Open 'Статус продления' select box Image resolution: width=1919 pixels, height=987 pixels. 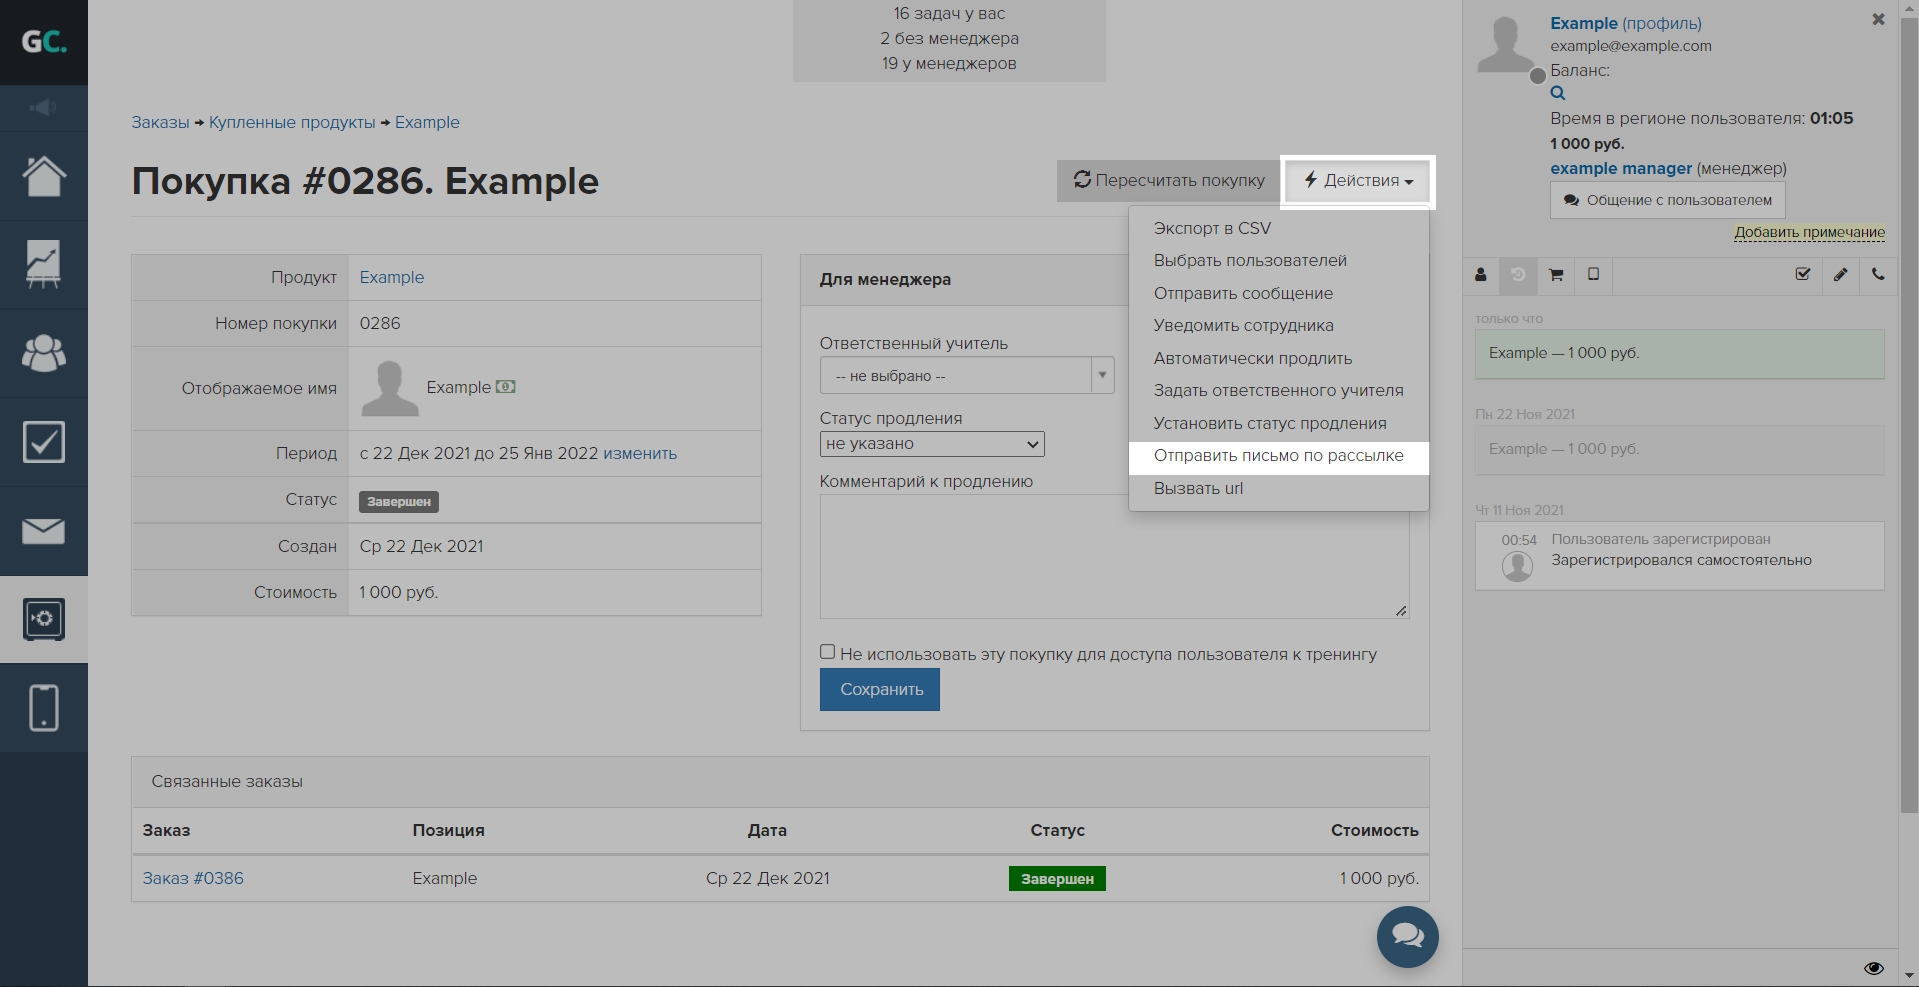pyautogui.click(x=932, y=444)
